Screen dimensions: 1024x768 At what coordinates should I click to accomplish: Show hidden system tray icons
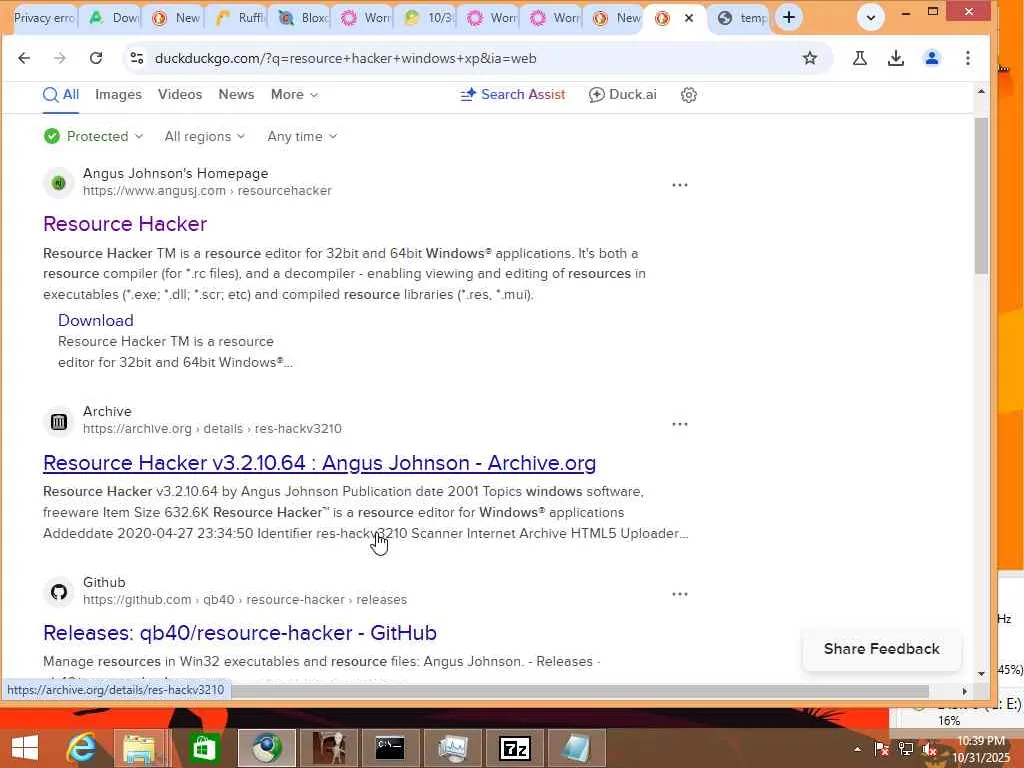[857, 749]
